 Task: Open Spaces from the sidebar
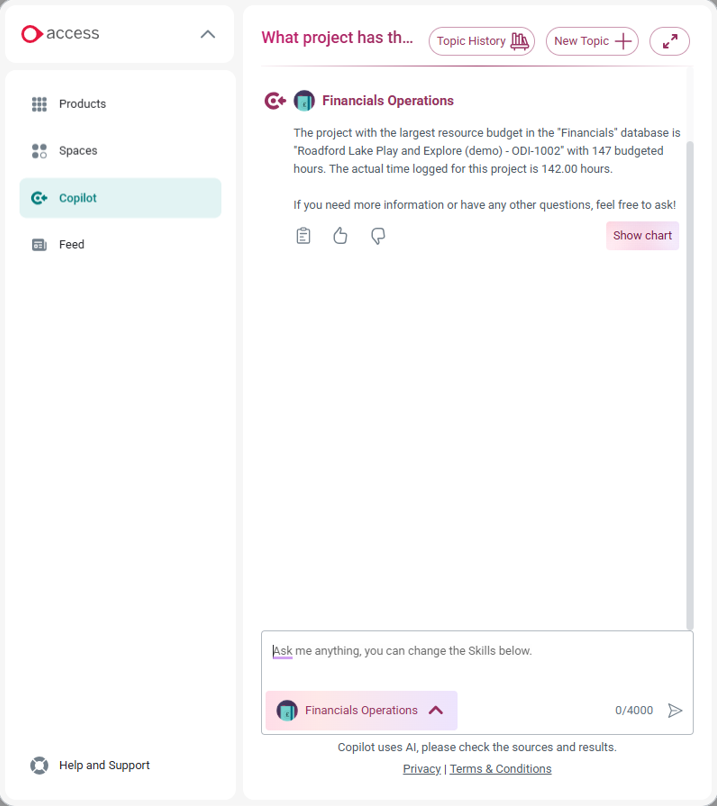77,151
